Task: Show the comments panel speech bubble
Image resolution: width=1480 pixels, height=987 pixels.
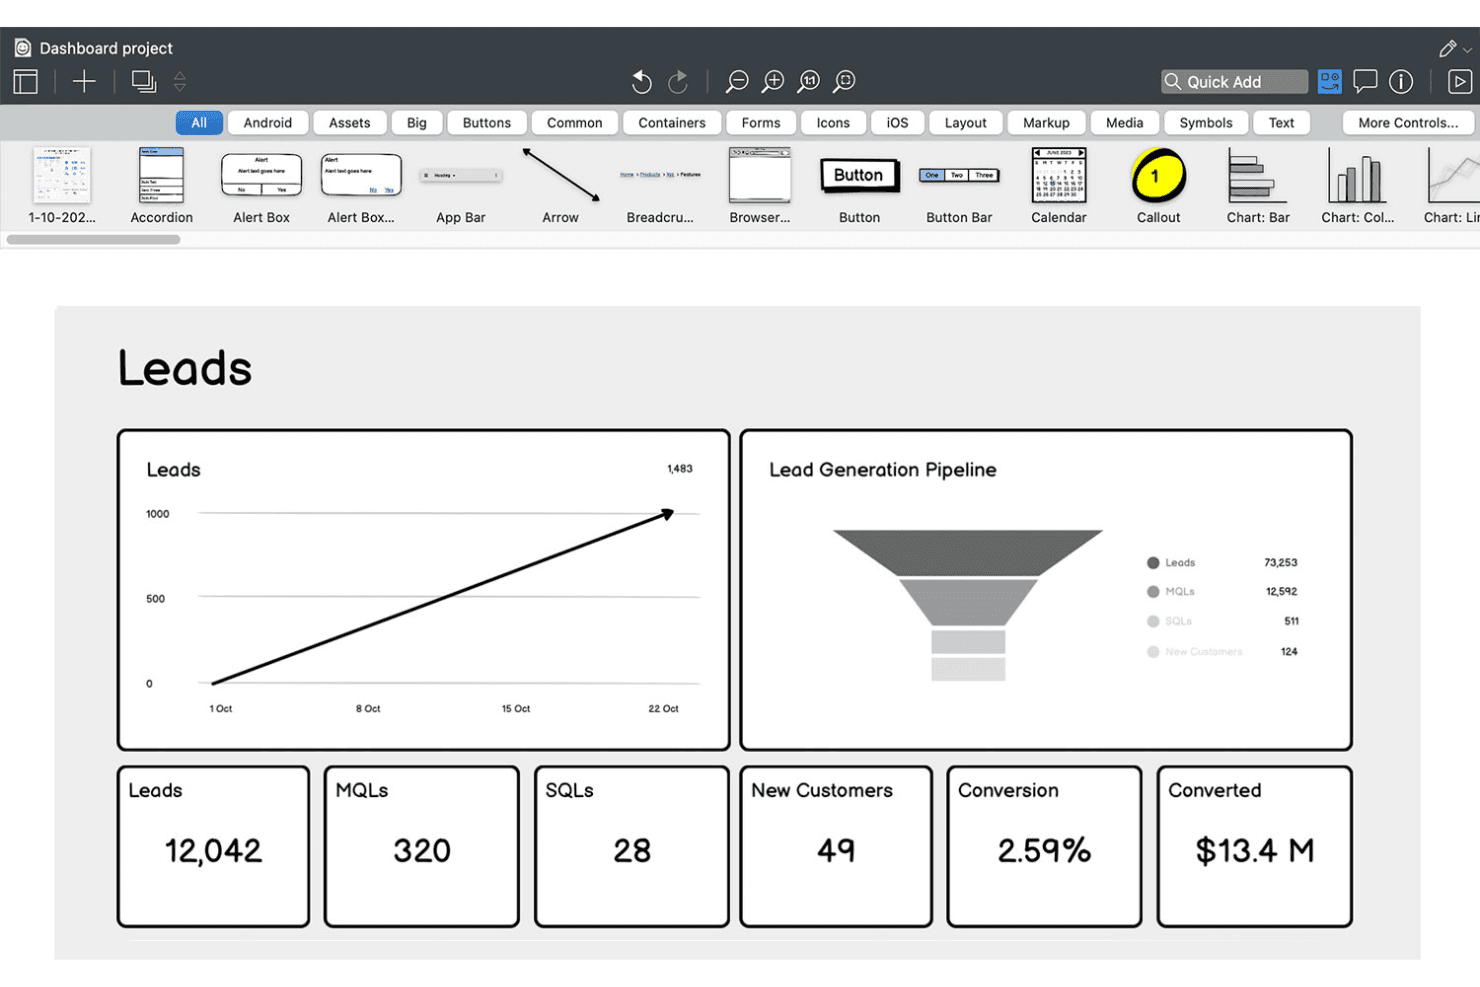Action: [1365, 82]
